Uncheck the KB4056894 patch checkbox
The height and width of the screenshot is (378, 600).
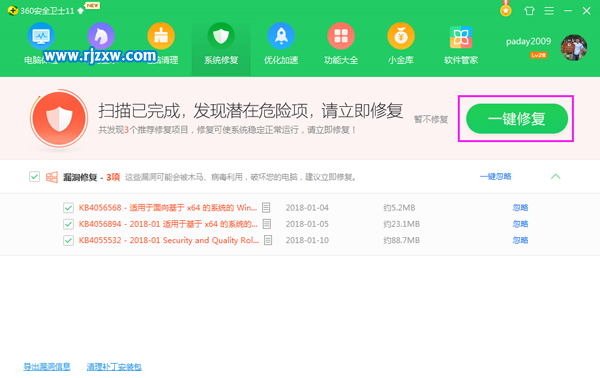[68, 224]
